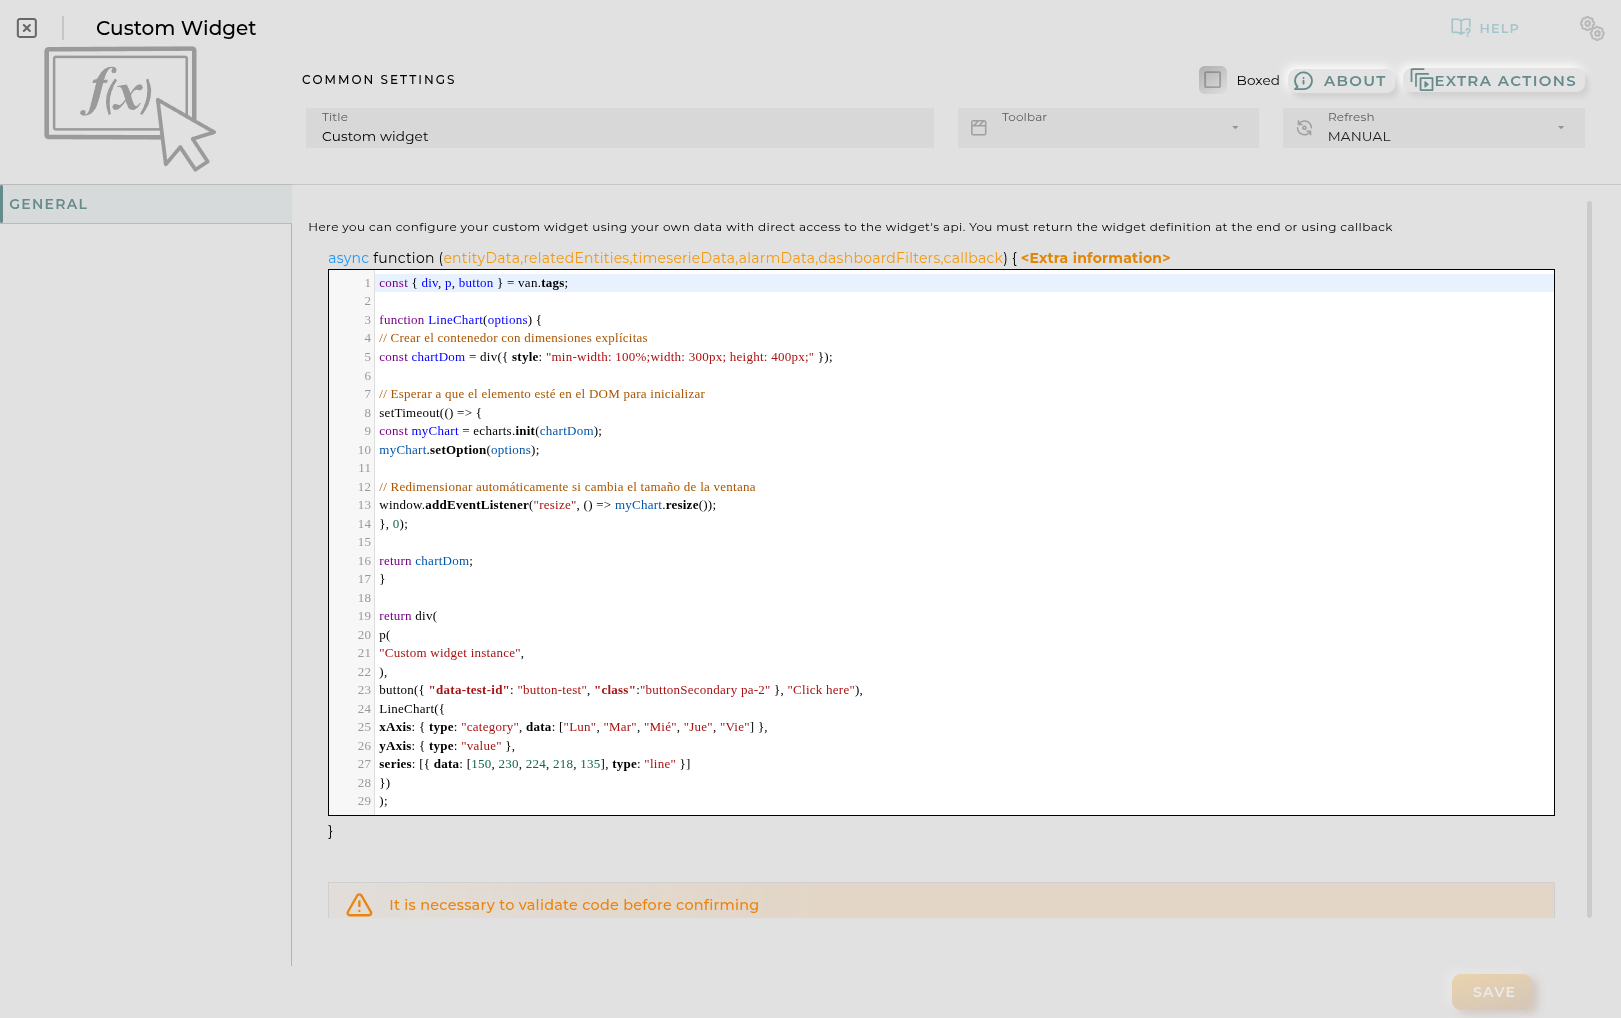
Task: Toggle the Boxed checkbox
Action: click(1213, 80)
